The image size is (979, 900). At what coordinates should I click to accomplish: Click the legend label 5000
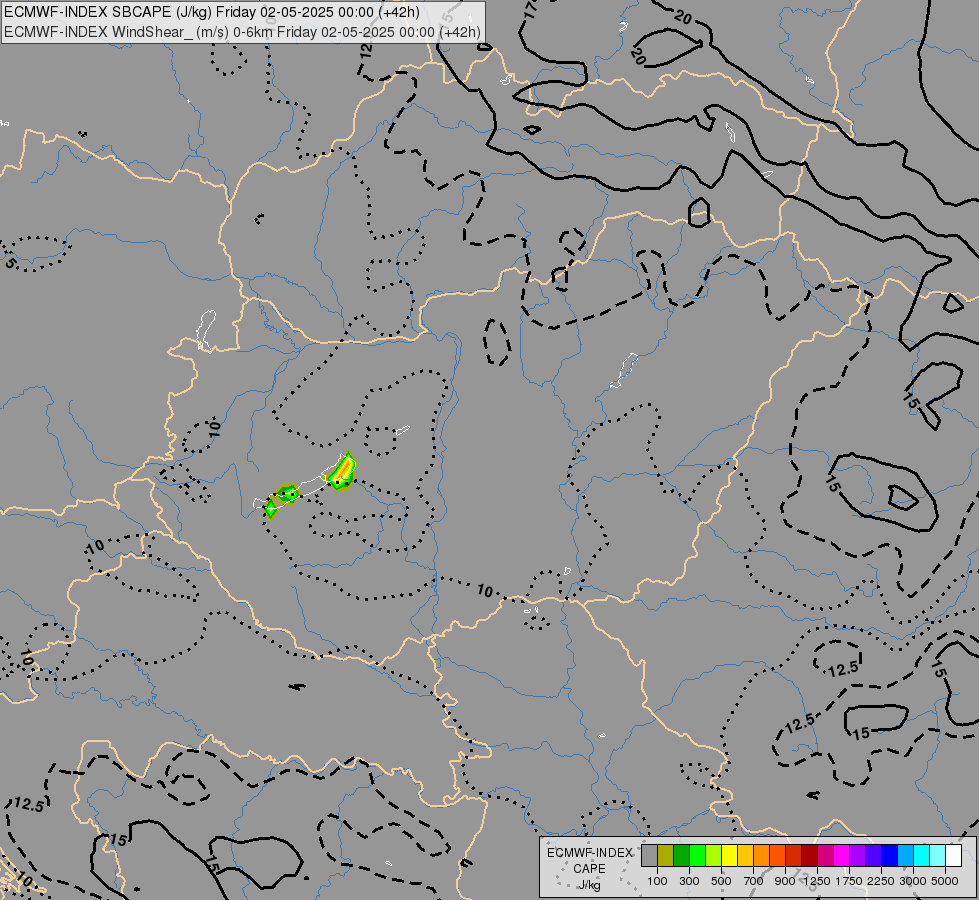pyautogui.click(x=945, y=881)
